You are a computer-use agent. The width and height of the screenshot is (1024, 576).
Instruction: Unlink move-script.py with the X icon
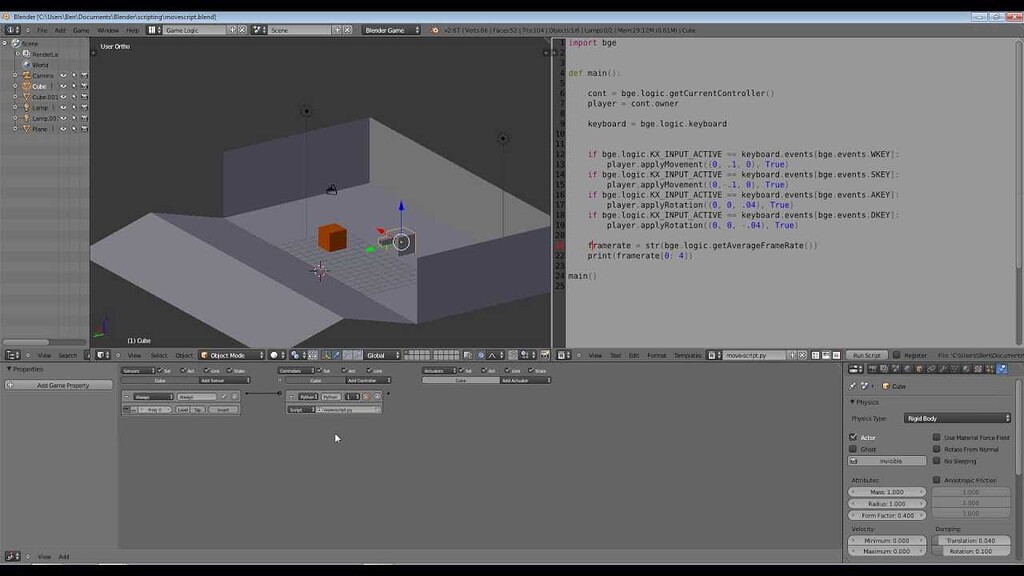tap(803, 355)
